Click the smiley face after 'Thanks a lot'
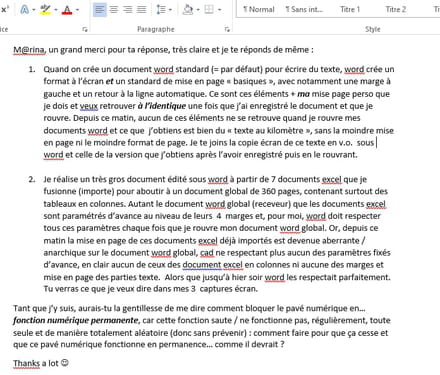 click(65, 363)
